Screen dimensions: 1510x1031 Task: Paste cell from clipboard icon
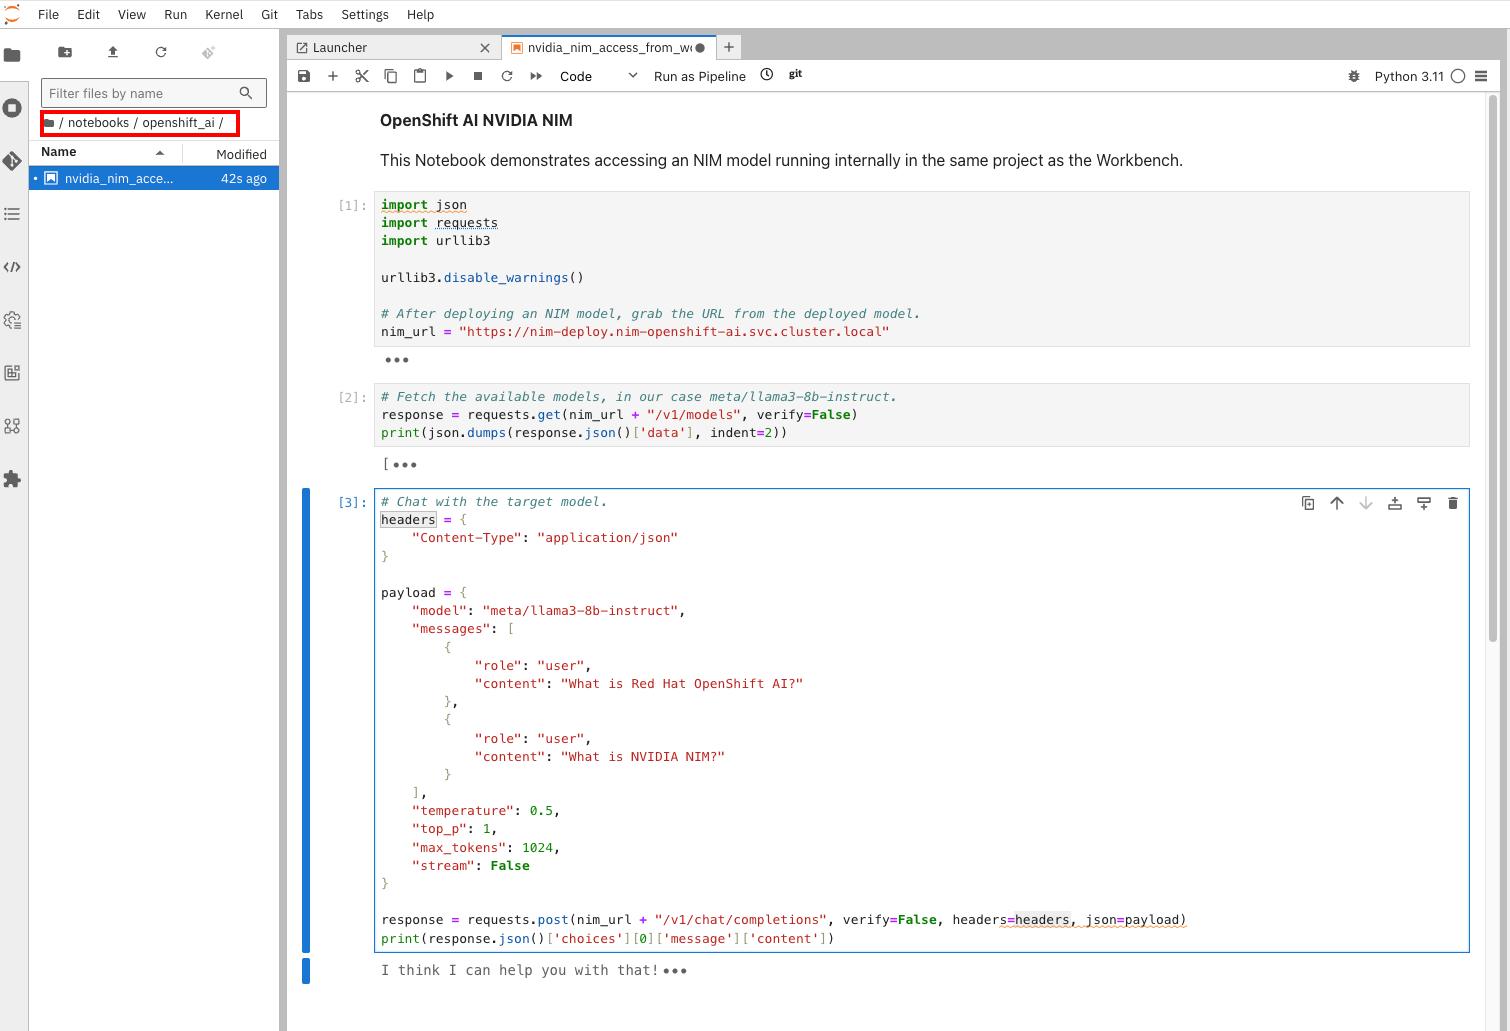(x=420, y=76)
